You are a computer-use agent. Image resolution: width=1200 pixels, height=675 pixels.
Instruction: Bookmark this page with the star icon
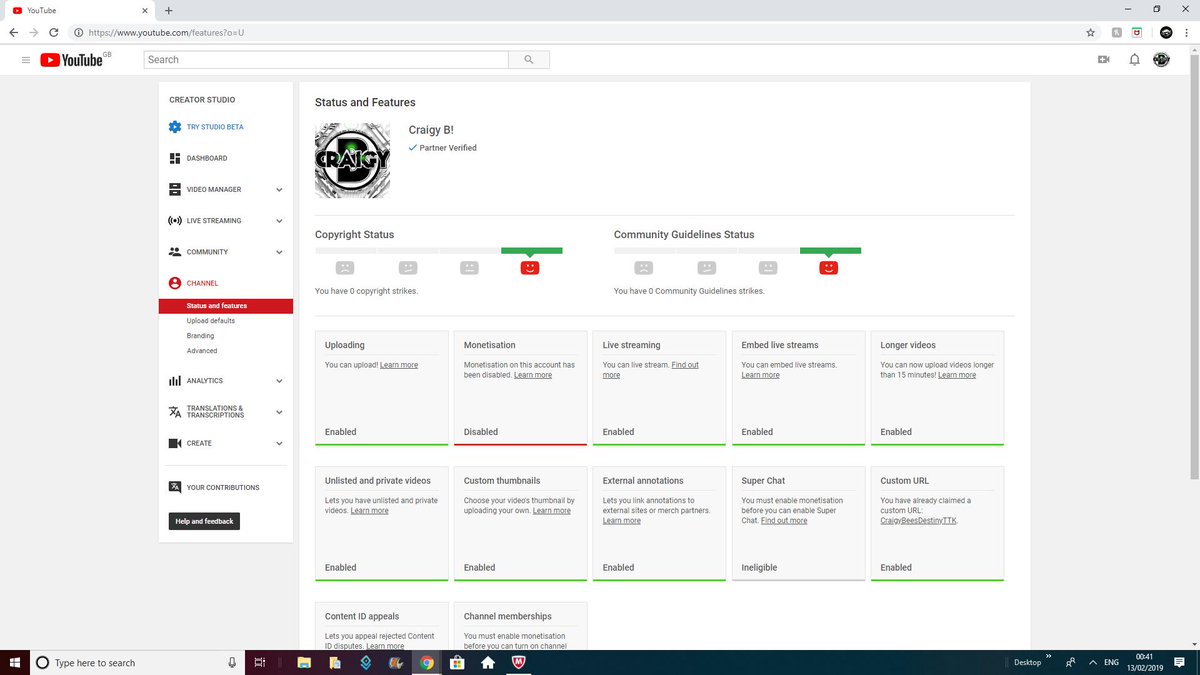point(1090,32)
